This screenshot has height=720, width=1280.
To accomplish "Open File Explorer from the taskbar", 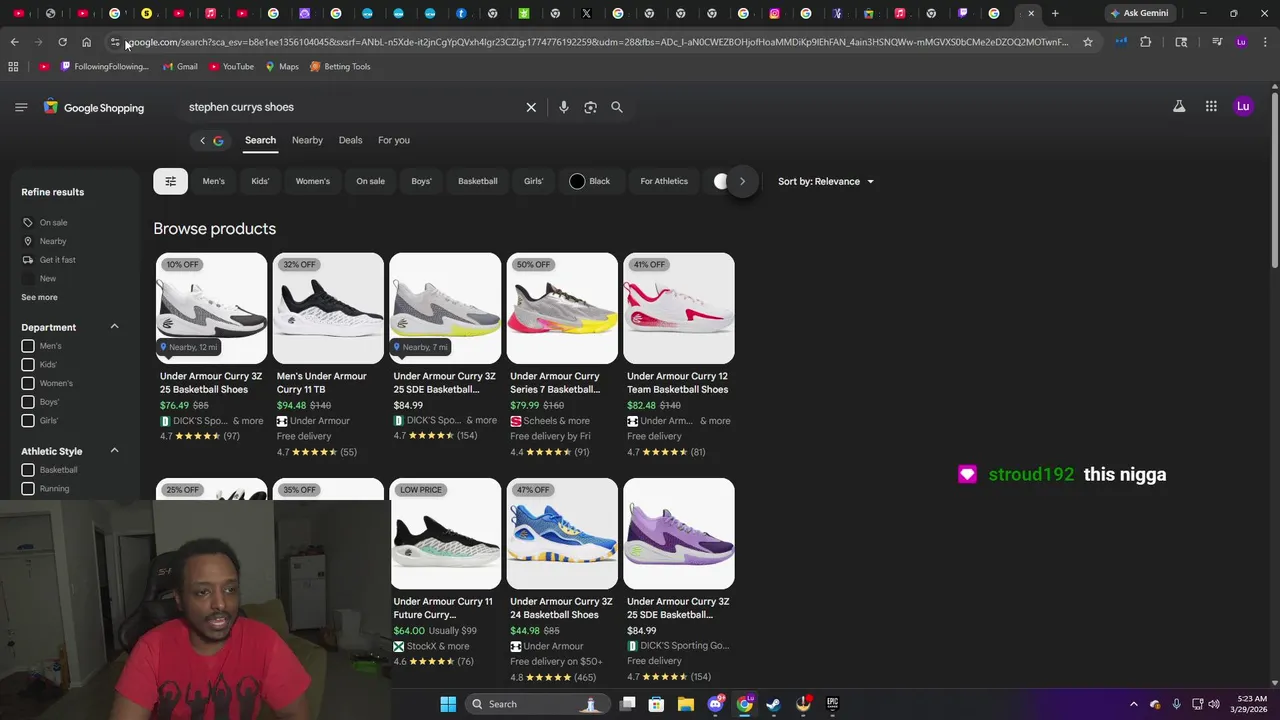I will click(686, 704).
